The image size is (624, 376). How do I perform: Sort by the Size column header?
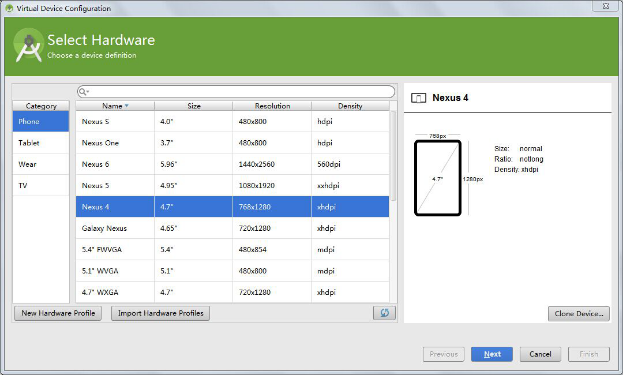pos(193,106)
